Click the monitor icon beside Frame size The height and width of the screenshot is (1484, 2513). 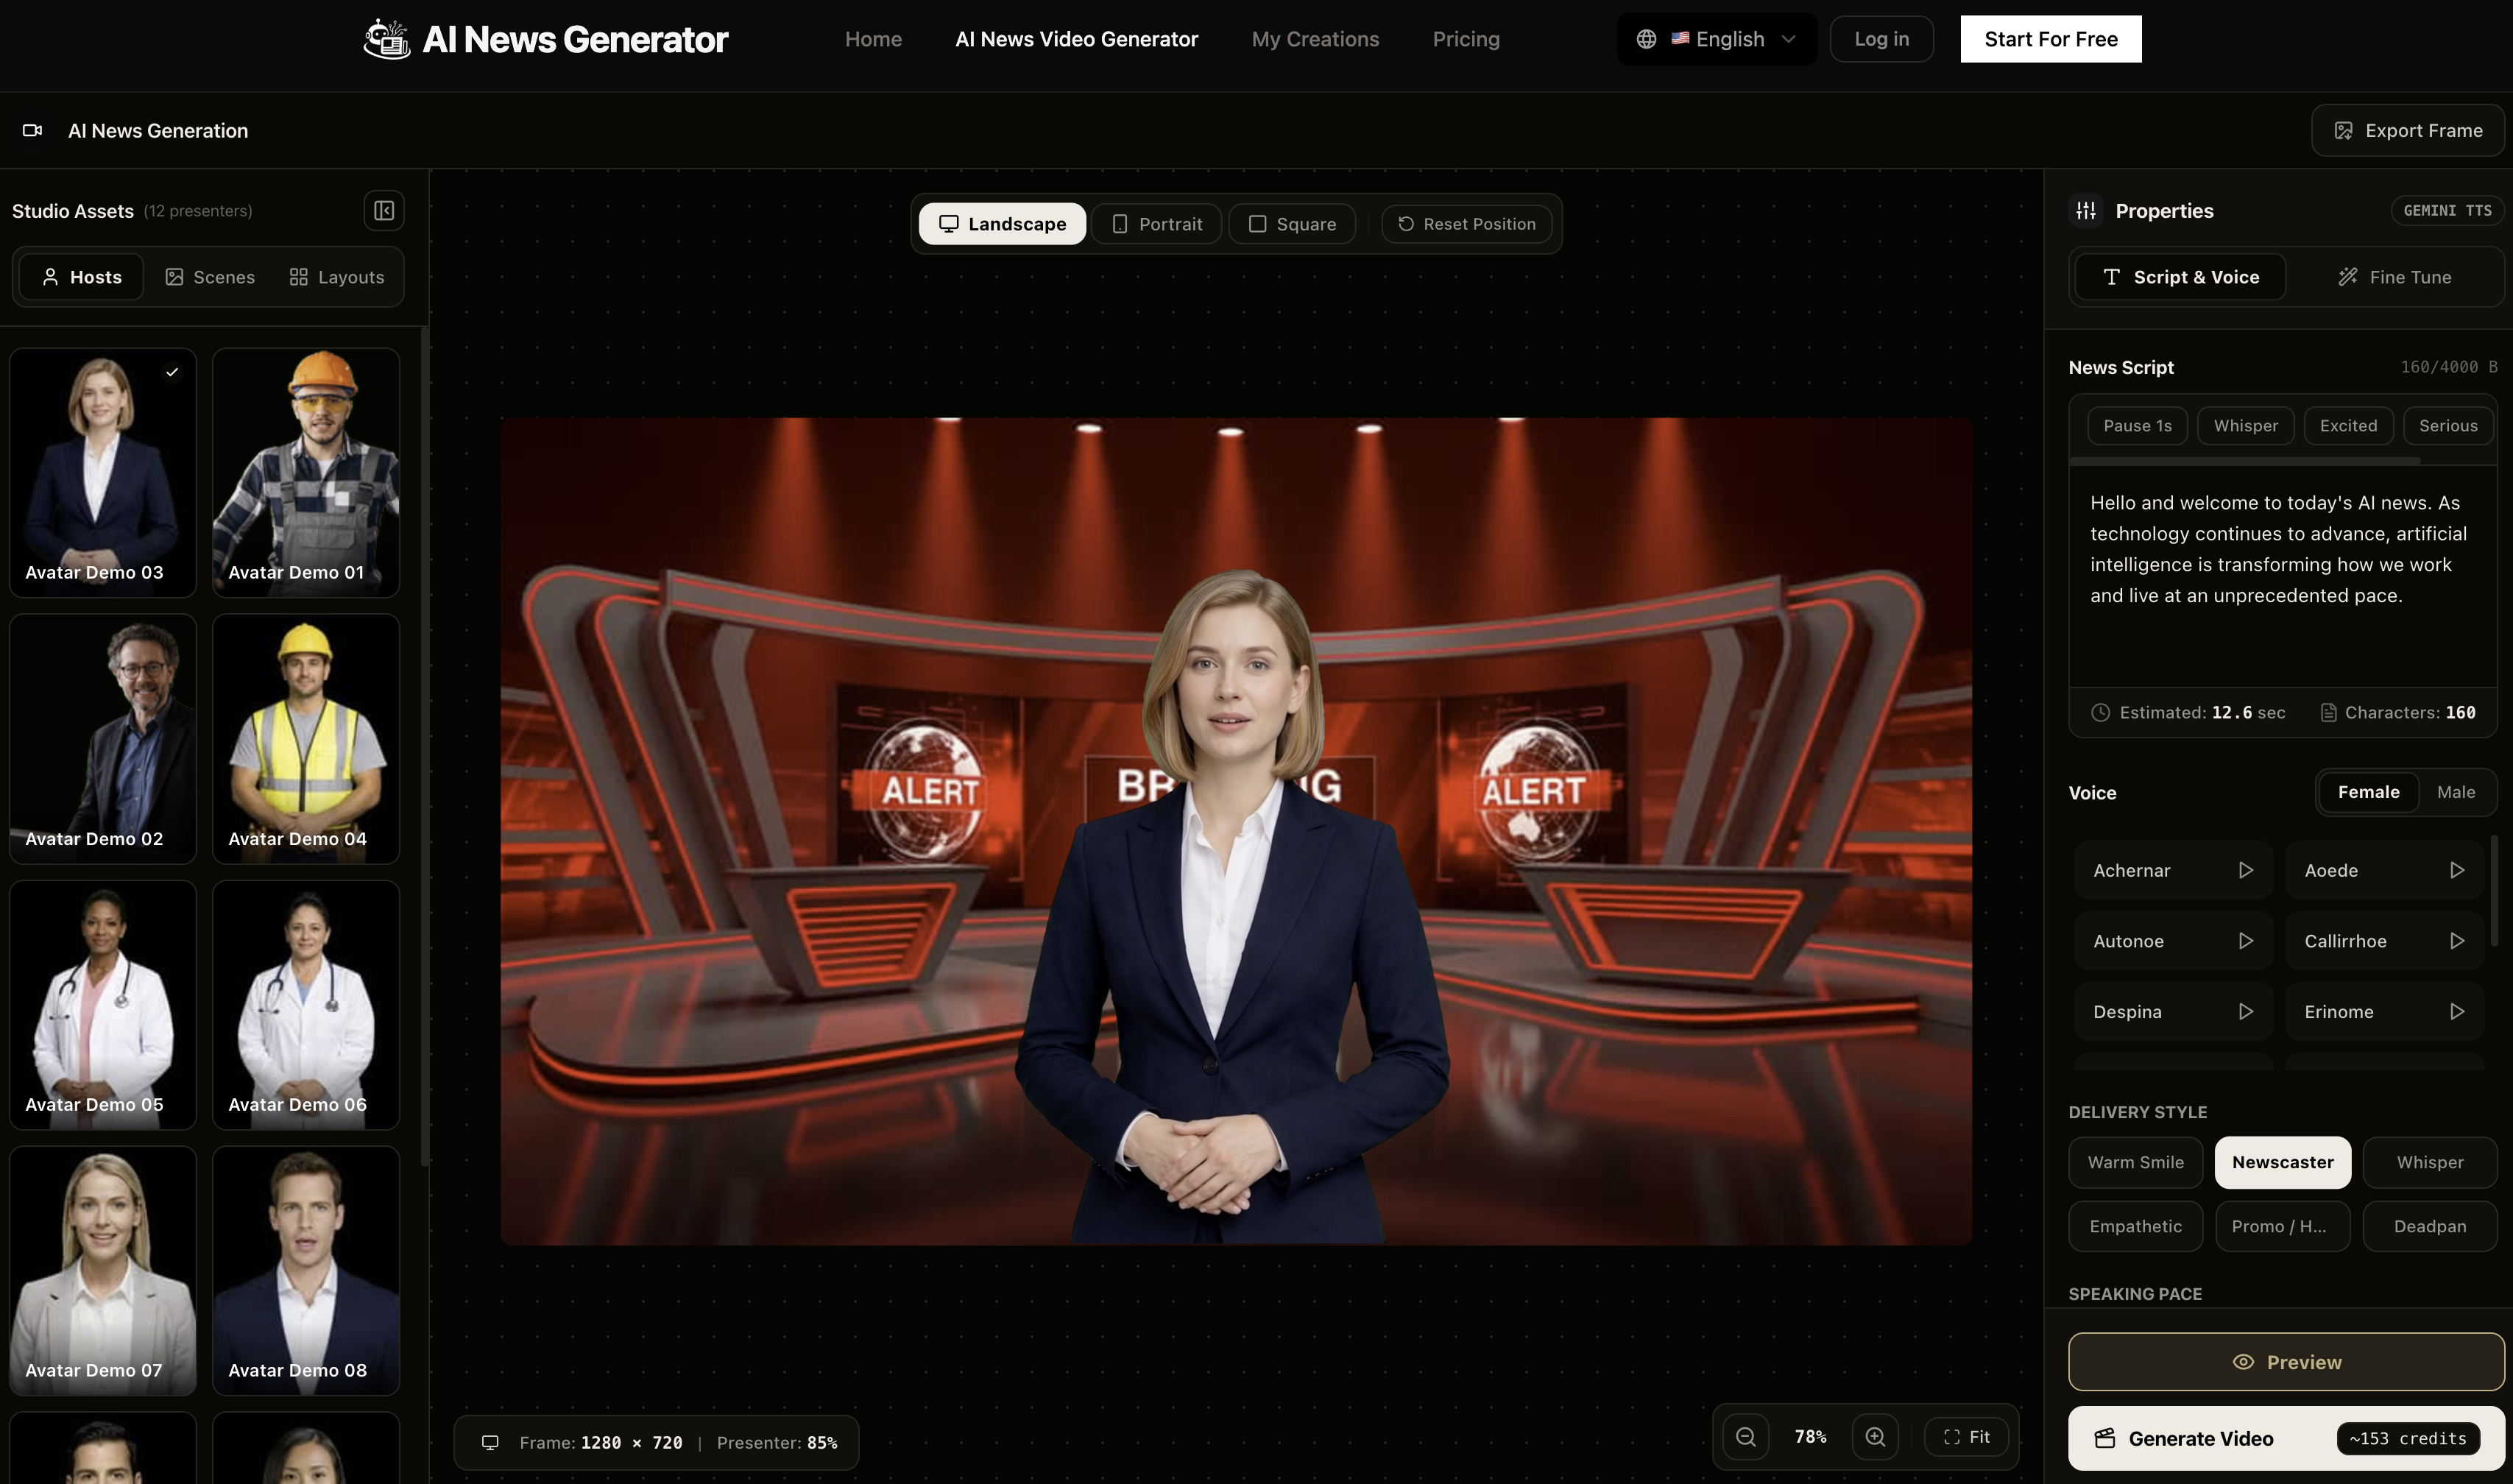490,1443
